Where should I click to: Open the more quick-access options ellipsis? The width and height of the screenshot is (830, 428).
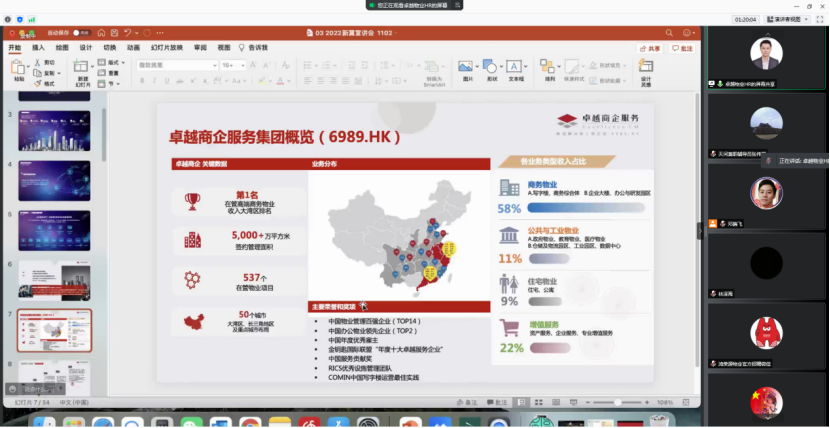tap(160, 33)
